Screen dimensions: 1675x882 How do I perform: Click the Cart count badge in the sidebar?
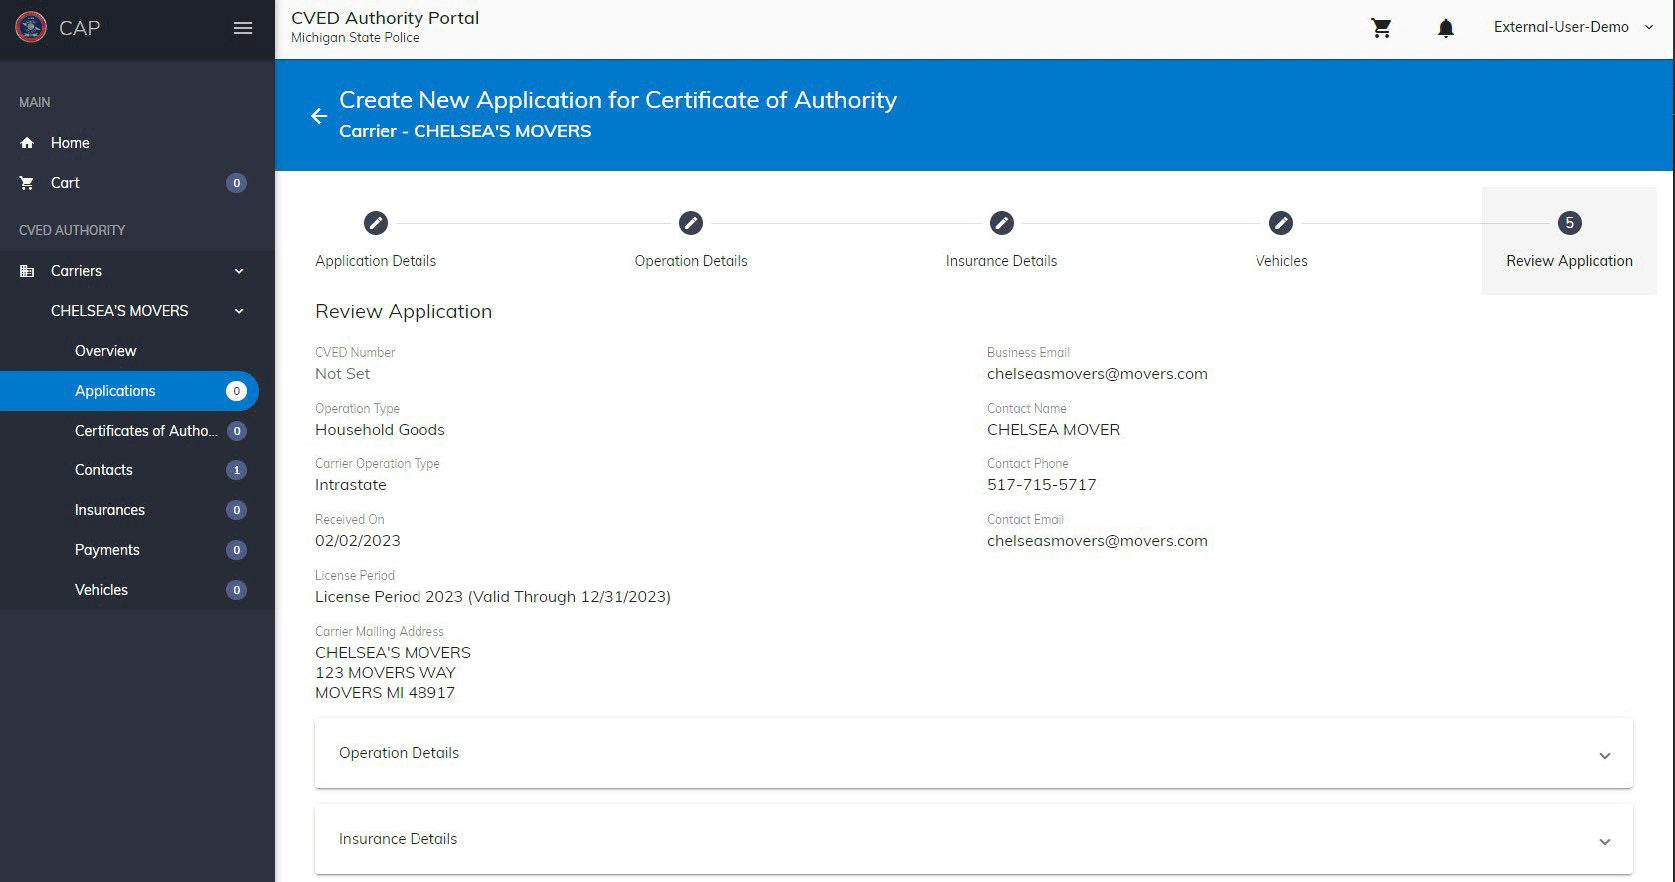click(x=236, y=183)
